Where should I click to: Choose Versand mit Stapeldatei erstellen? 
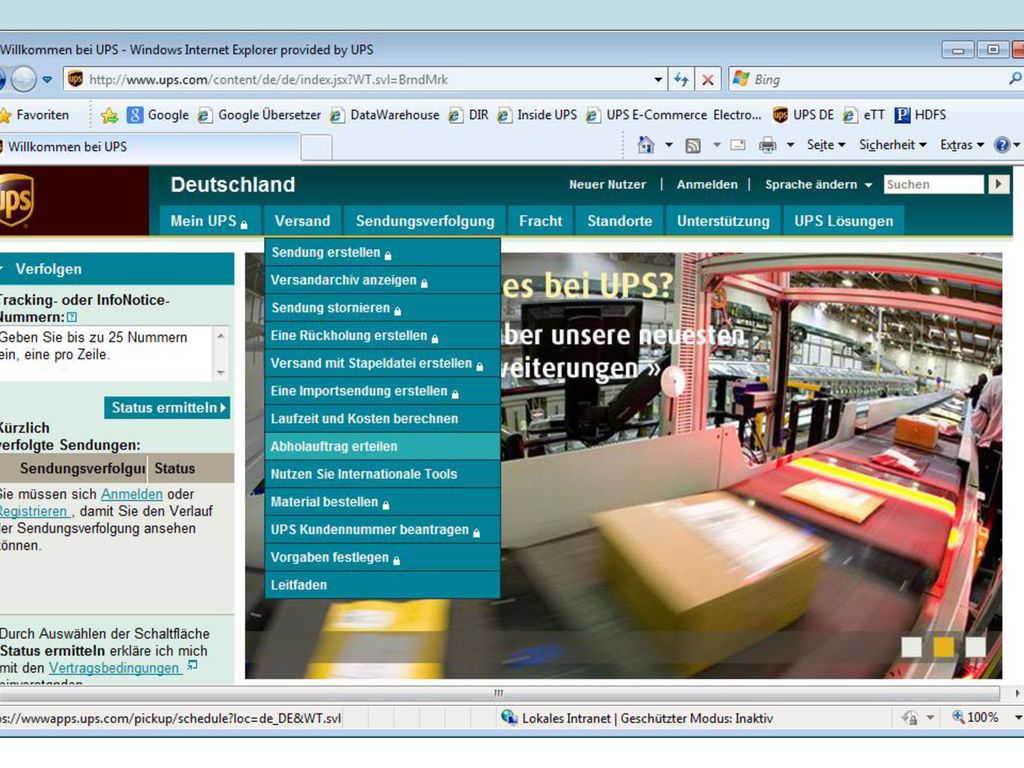pyautogui.click(x=383, y=363)
